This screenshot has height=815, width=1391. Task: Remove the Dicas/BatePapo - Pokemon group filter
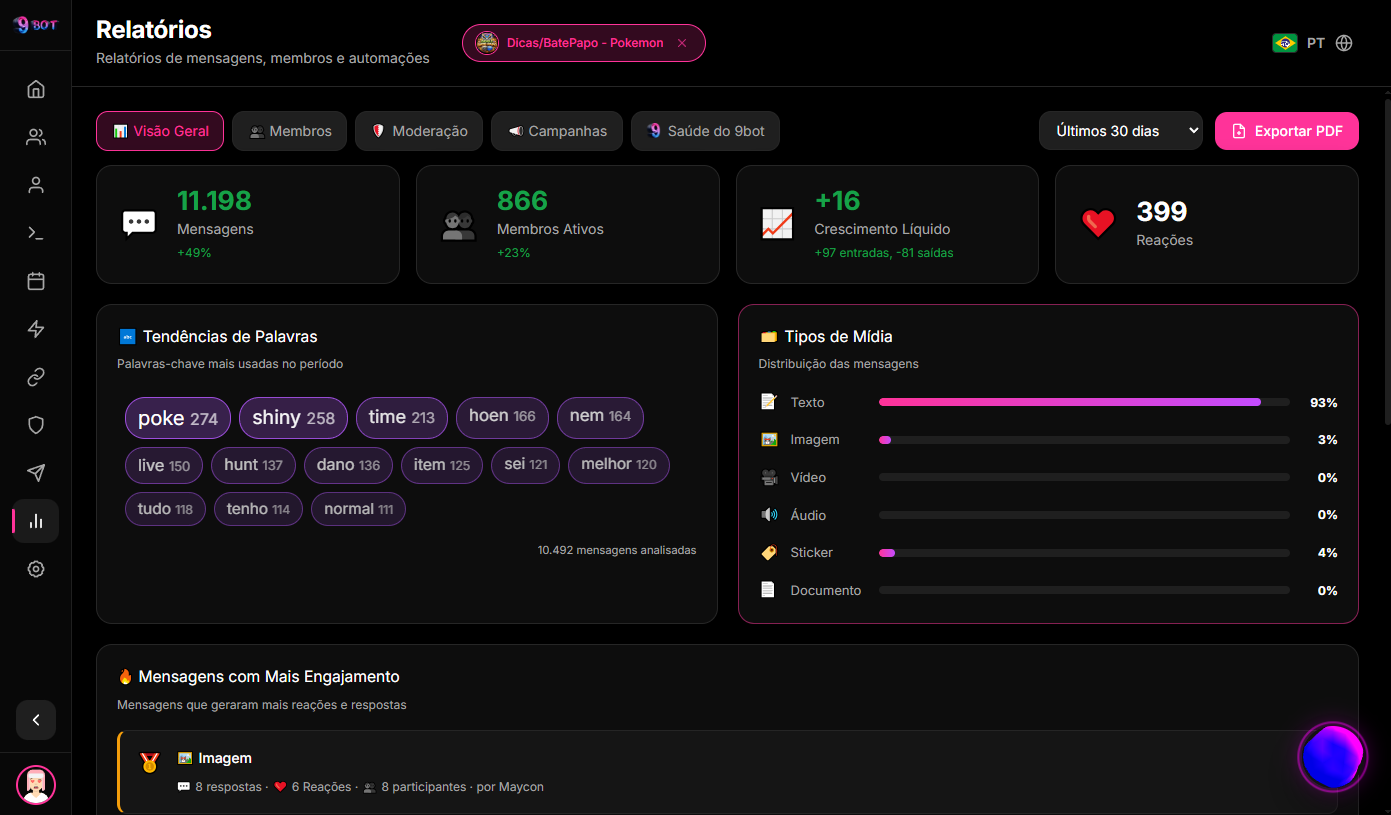click(682, 43)
